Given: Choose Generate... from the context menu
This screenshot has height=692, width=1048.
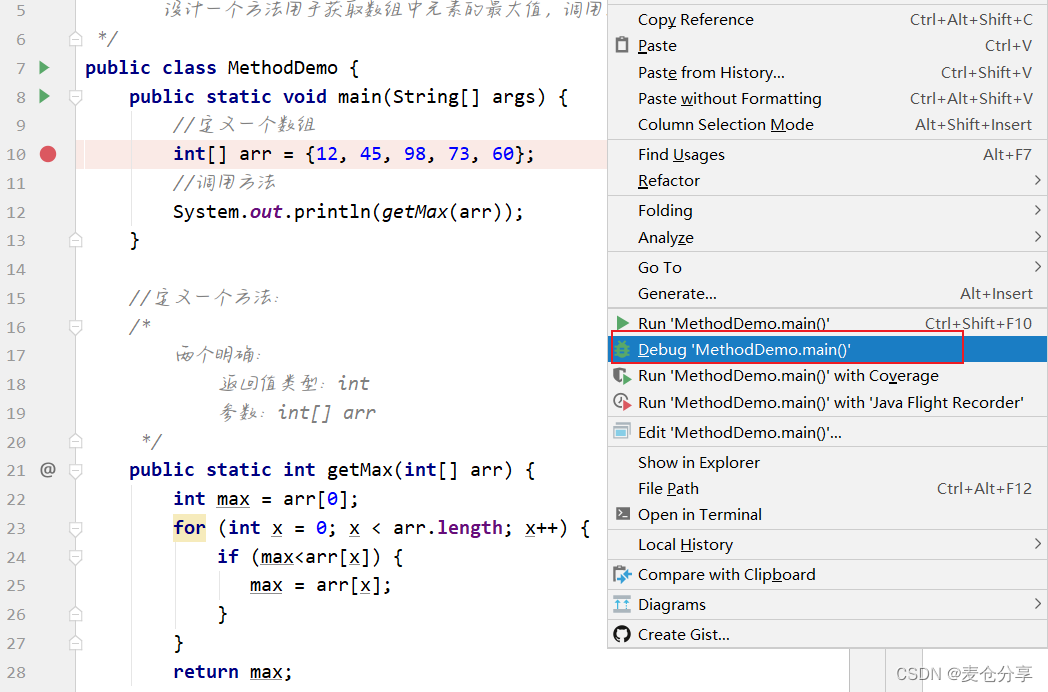Looking at the screenshot, I should coord(827,294).
